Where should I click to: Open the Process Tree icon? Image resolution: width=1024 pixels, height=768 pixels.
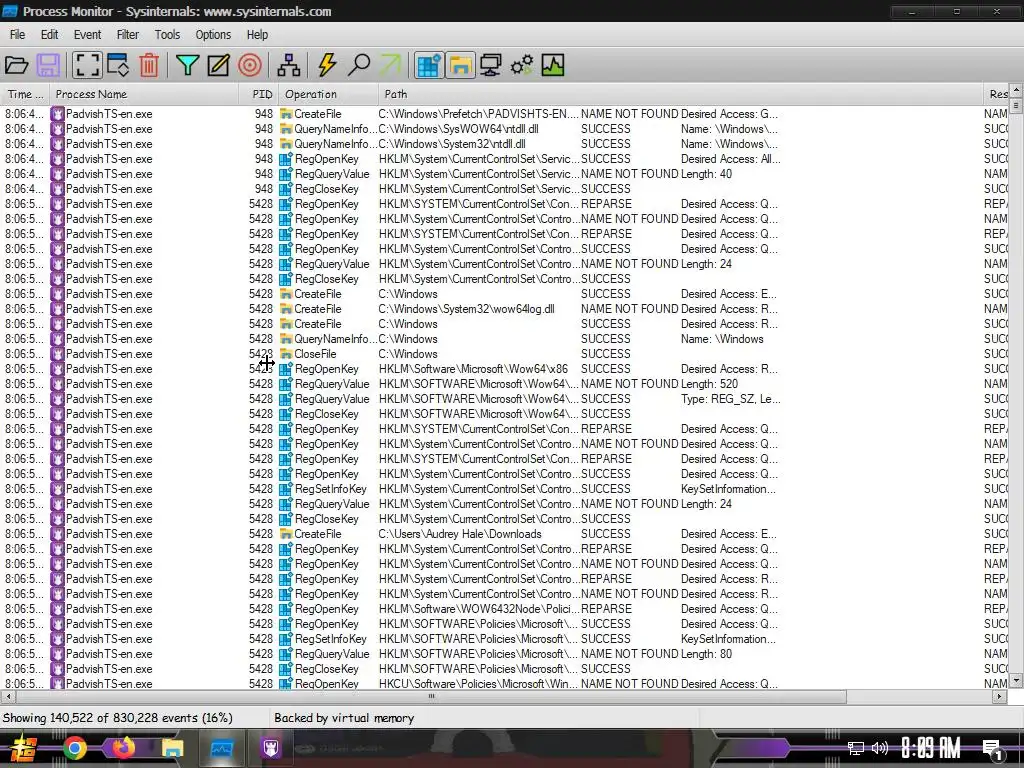tap(289, 65)
